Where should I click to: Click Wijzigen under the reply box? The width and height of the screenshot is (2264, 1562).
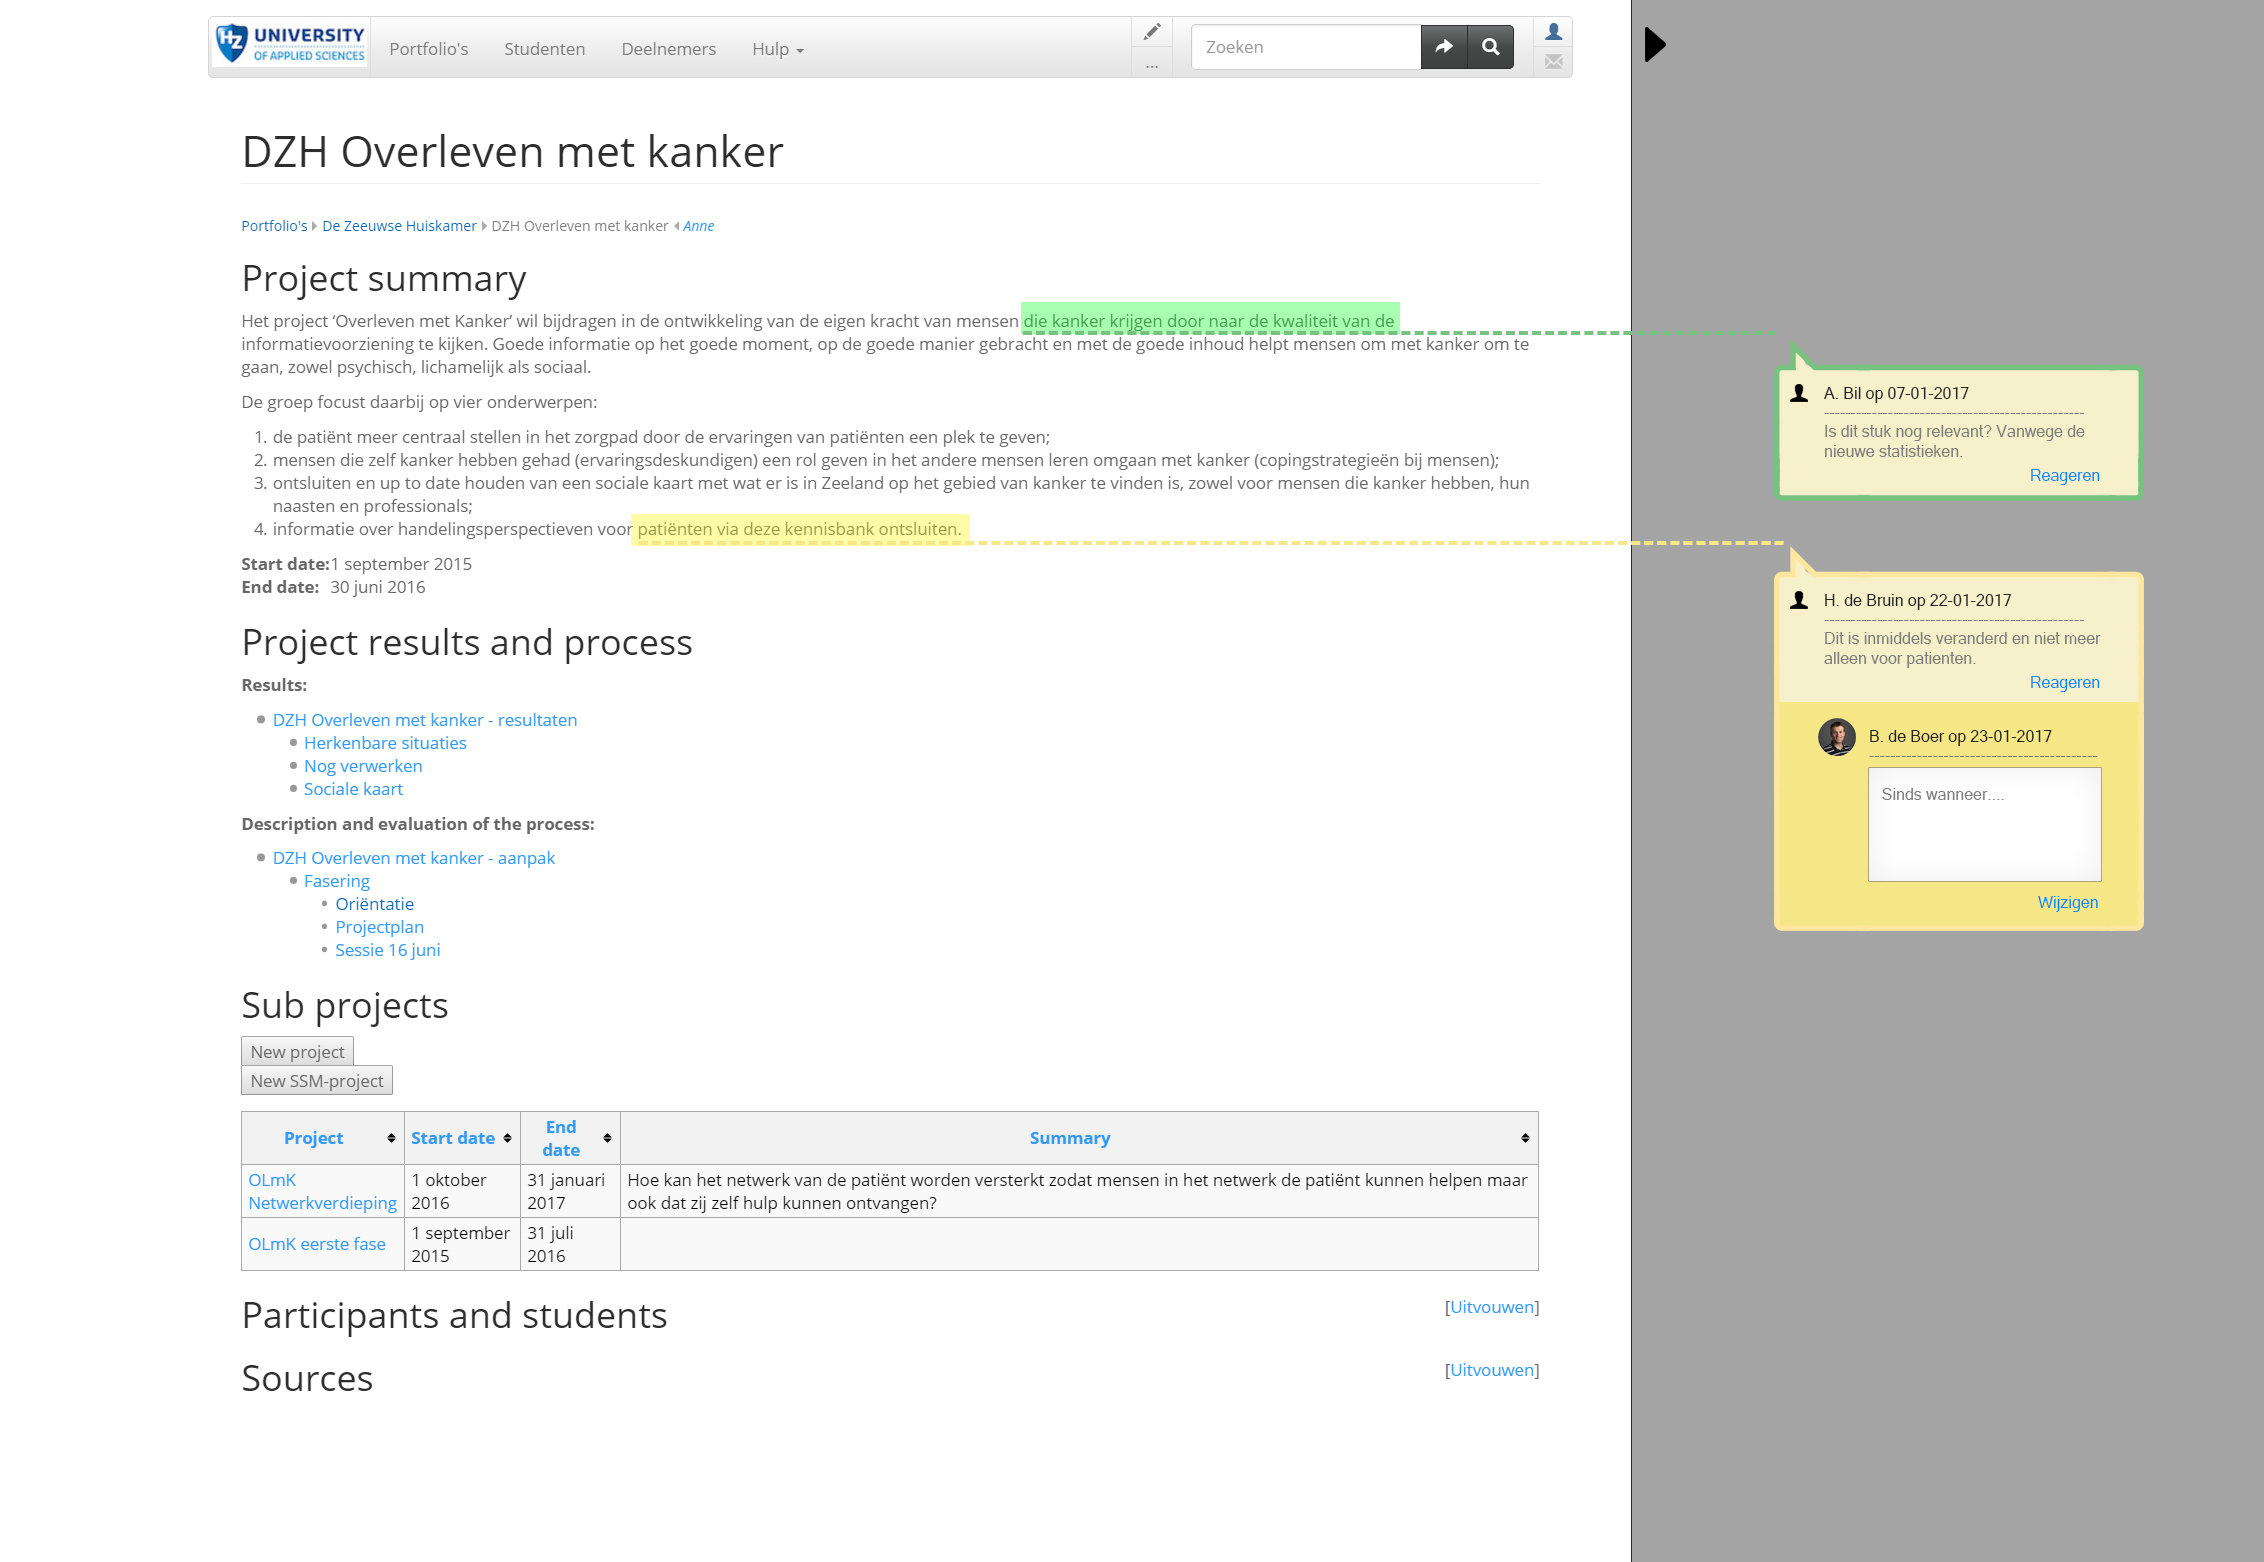point(2067,902)
